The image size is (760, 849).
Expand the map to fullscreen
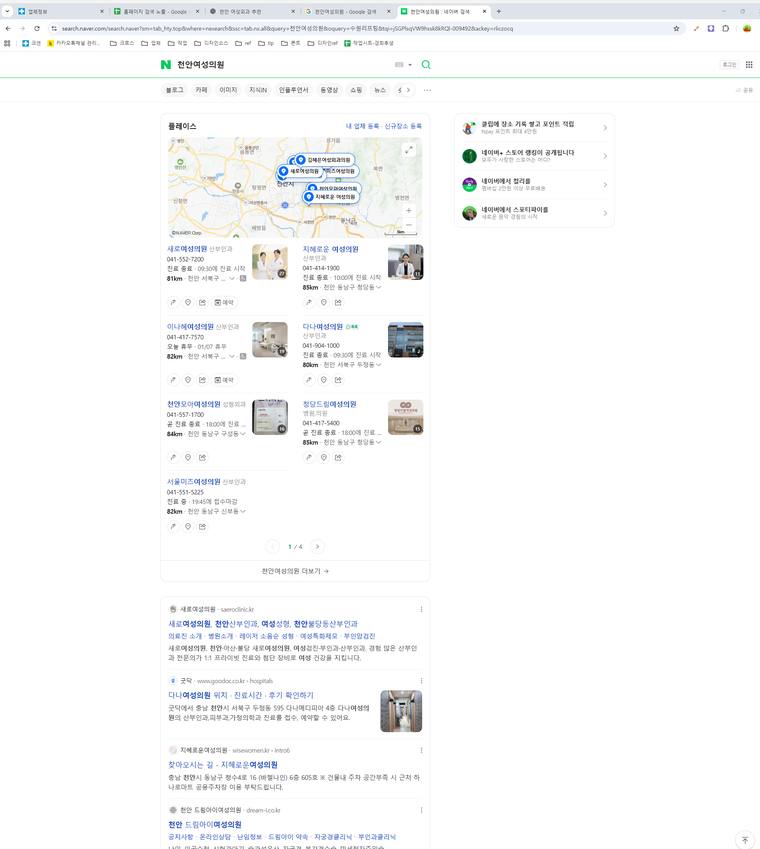coord(409,149)
